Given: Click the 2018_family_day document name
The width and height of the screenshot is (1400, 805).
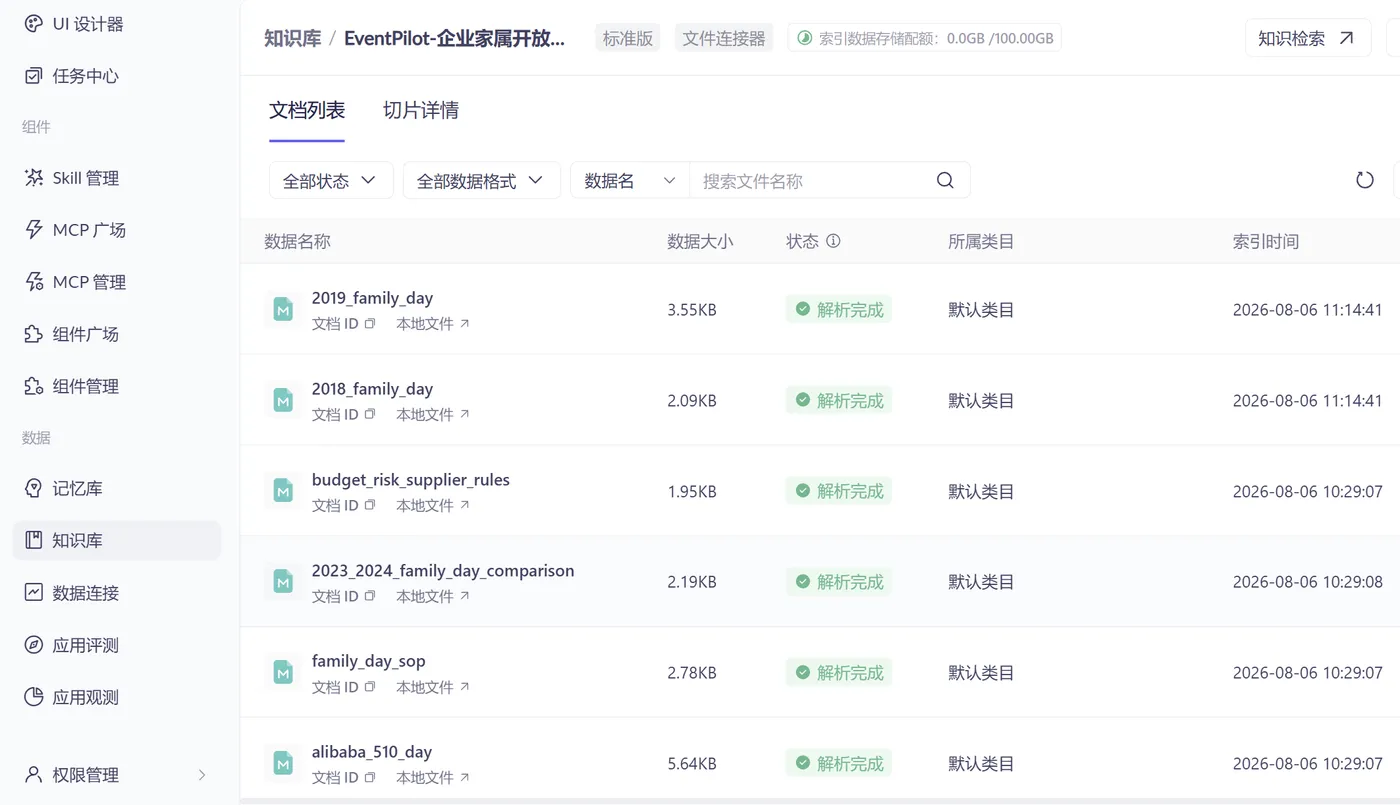Looking at the screenshot, I should [372, 389].
